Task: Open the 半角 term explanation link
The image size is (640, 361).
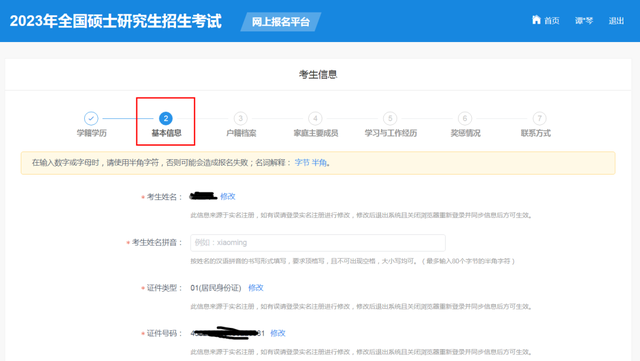Action: pyautogui.click(x=319, y=163)
